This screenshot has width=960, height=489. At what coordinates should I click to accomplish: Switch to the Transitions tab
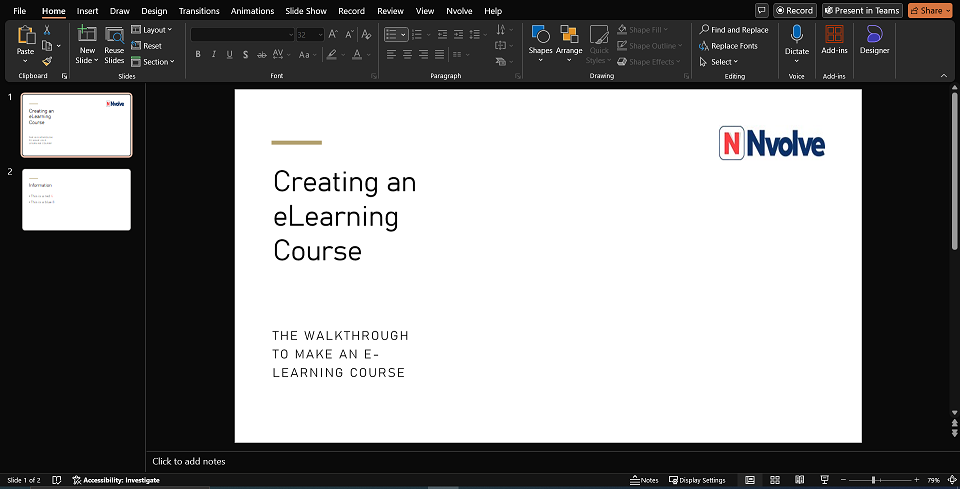[x=199, y=10]
